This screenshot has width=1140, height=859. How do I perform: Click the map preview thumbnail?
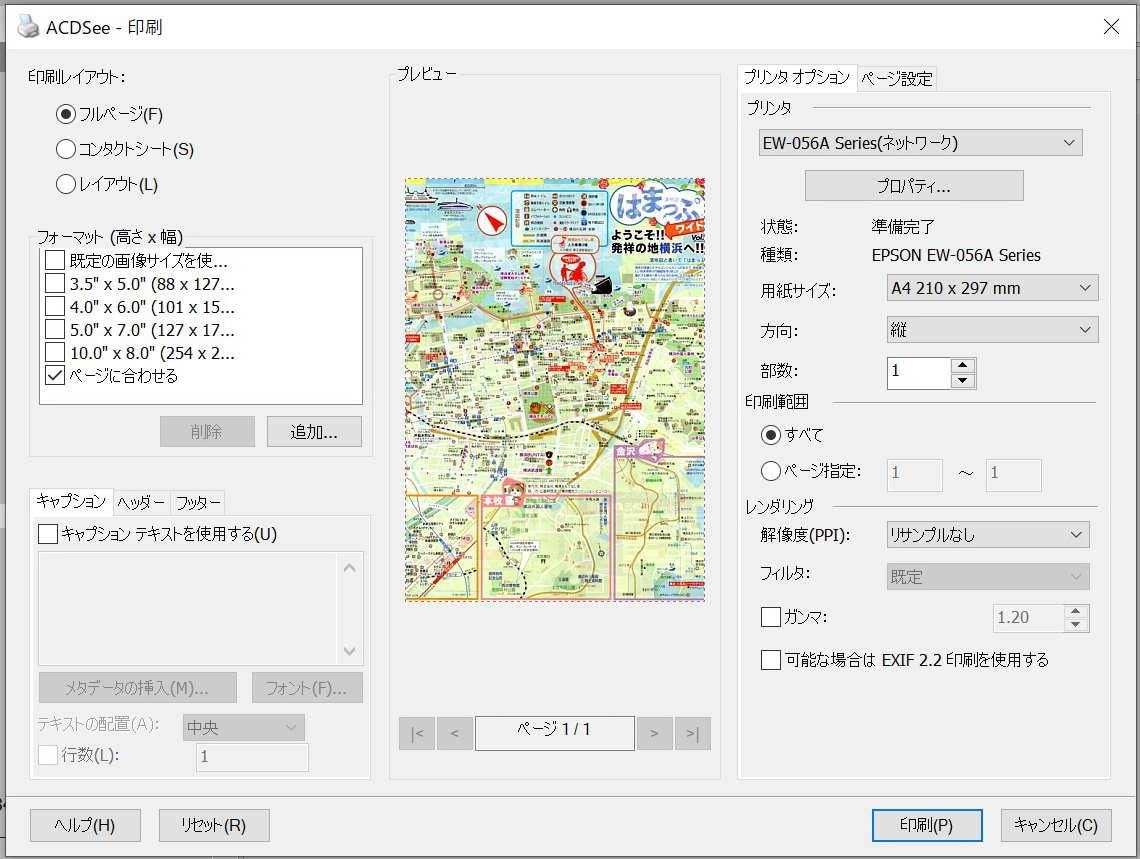(x=555, y=390)
